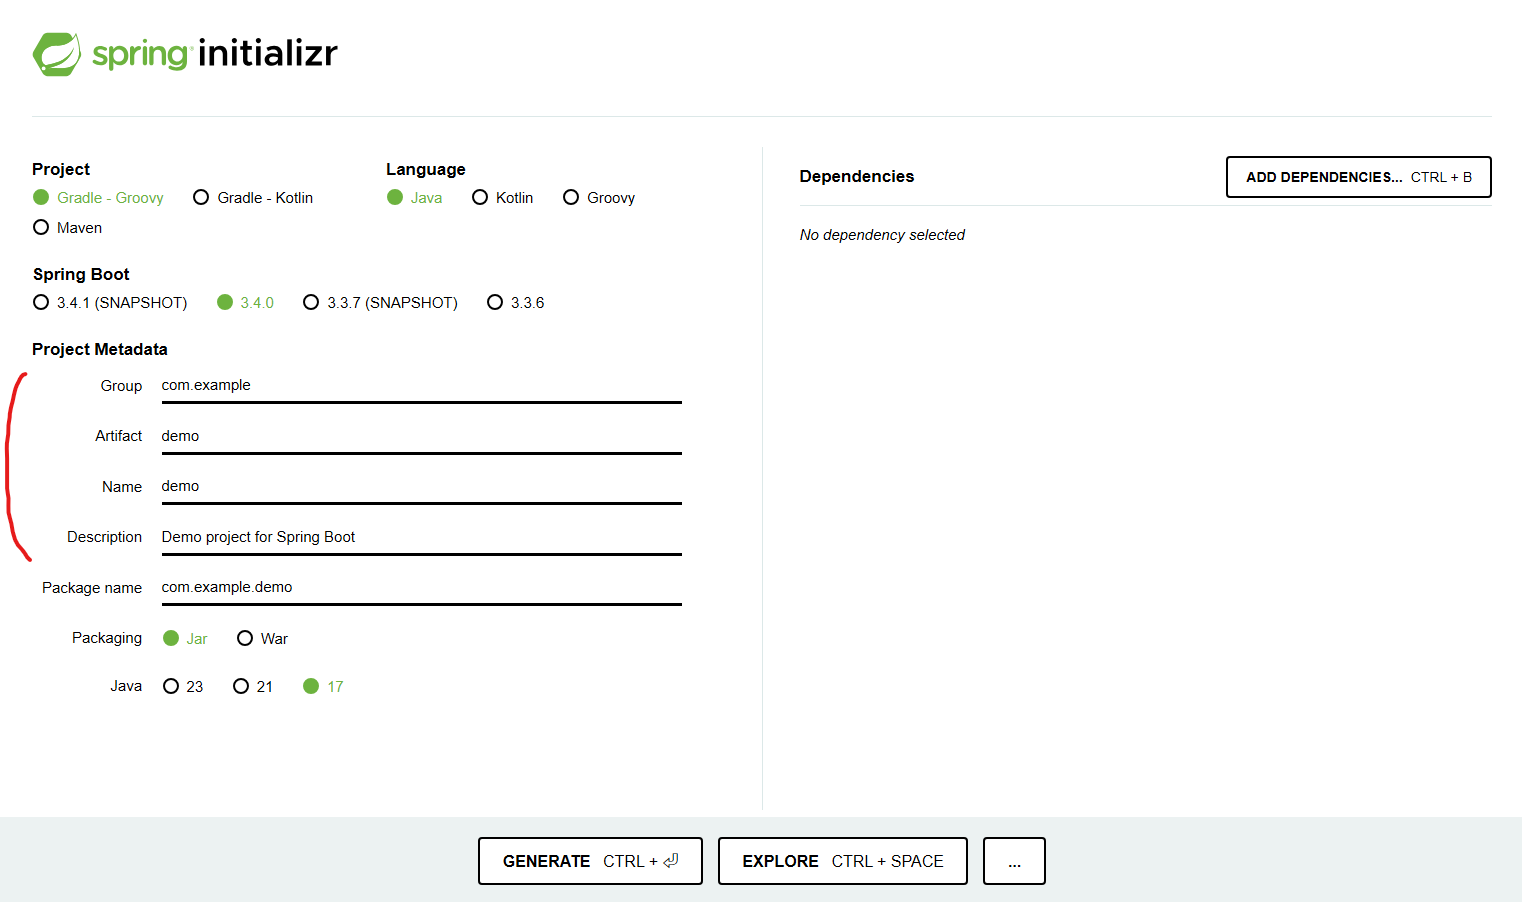Select Spring Boot version 3.3.6

[x=516, y=303]
